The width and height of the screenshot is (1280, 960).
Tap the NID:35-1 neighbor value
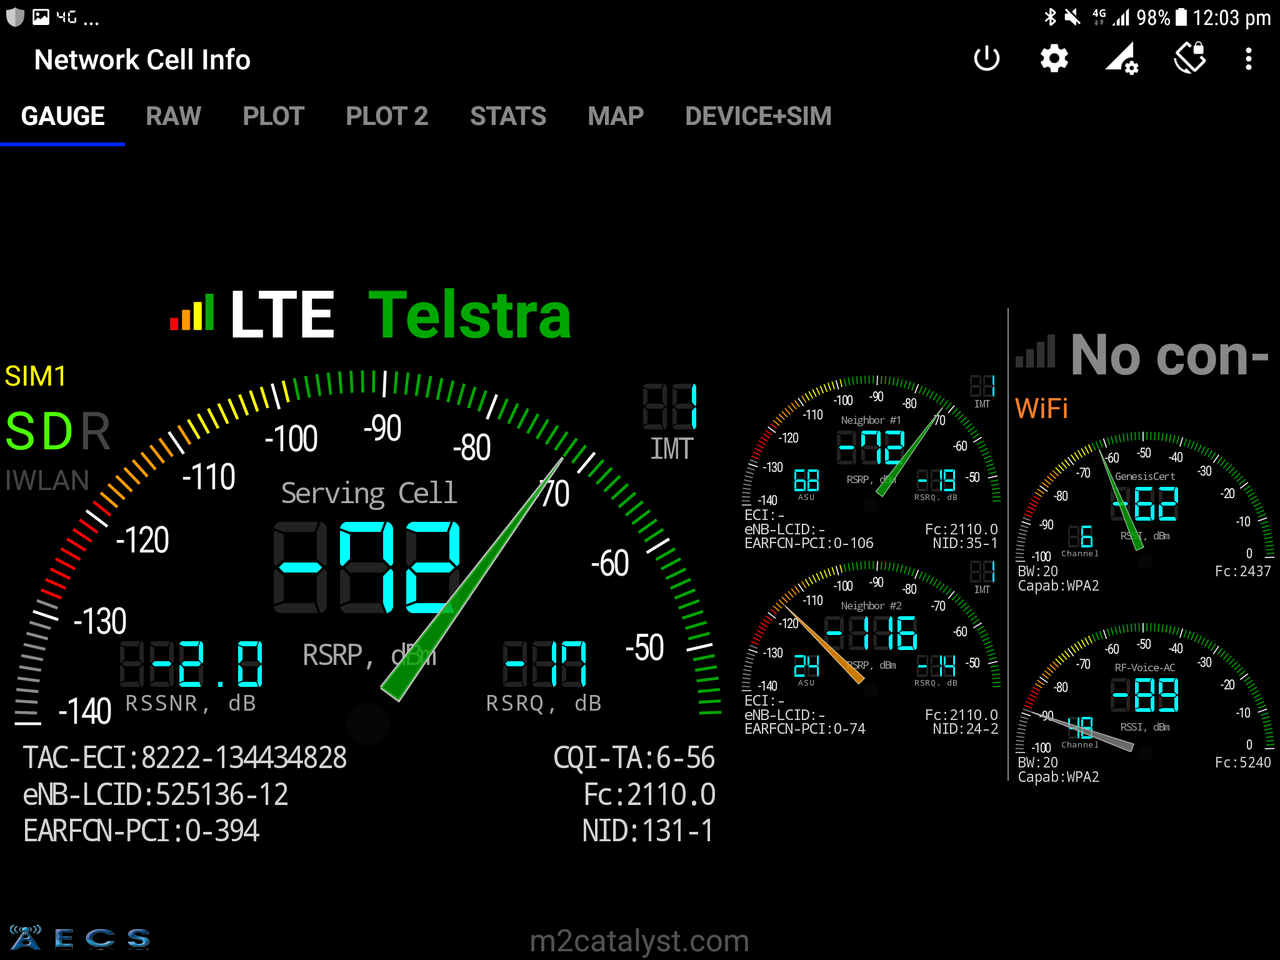click(965, 543)
